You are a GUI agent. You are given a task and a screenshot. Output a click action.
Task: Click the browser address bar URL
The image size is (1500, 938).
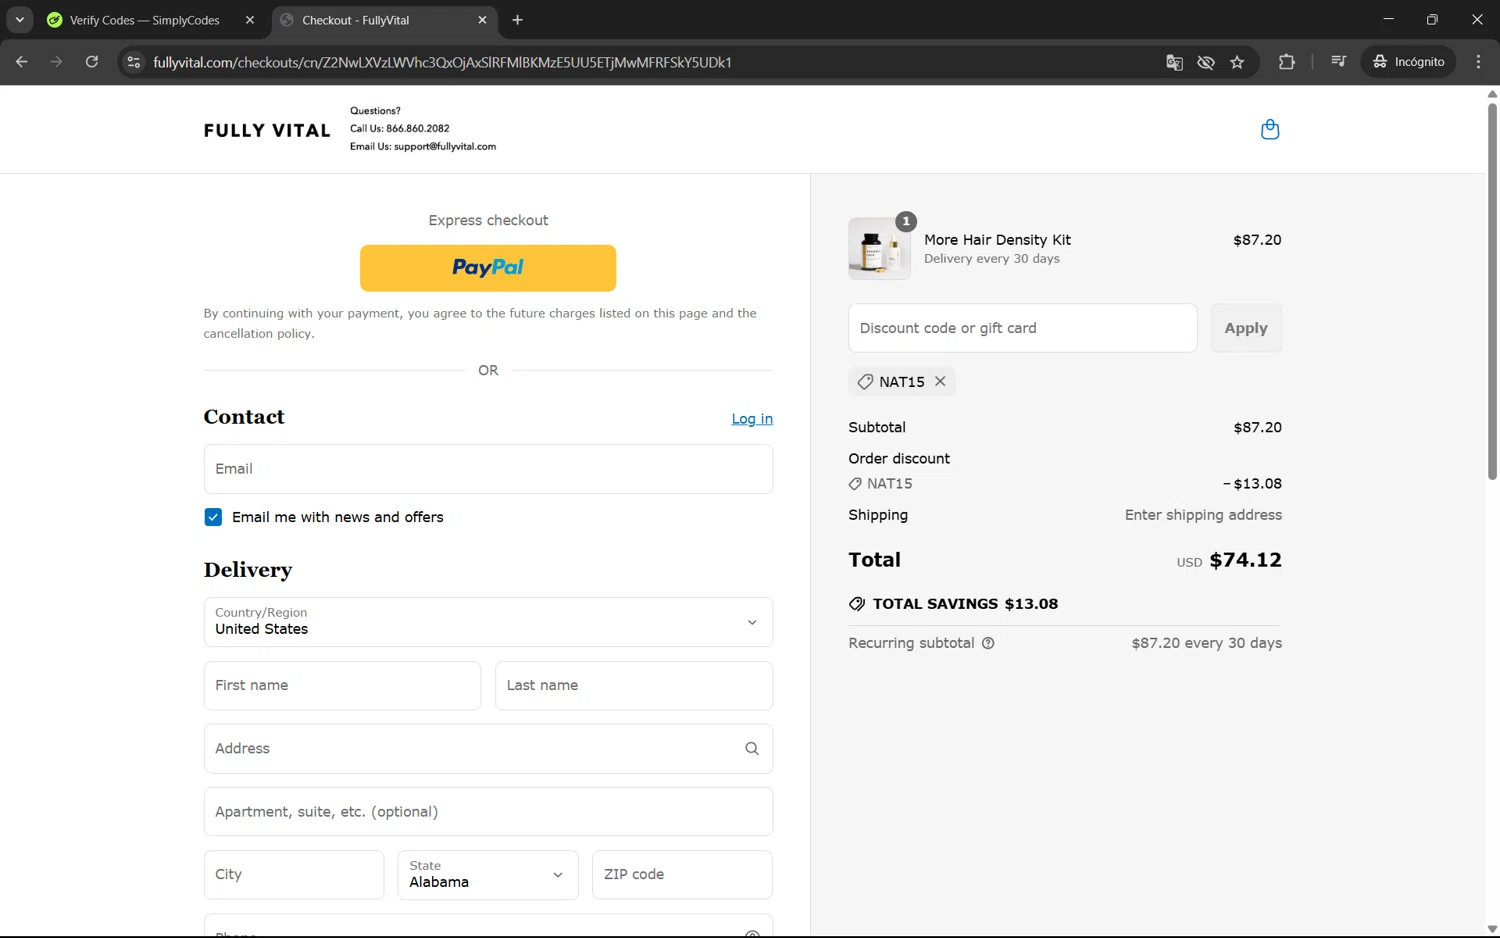click(x=442, y=62)
